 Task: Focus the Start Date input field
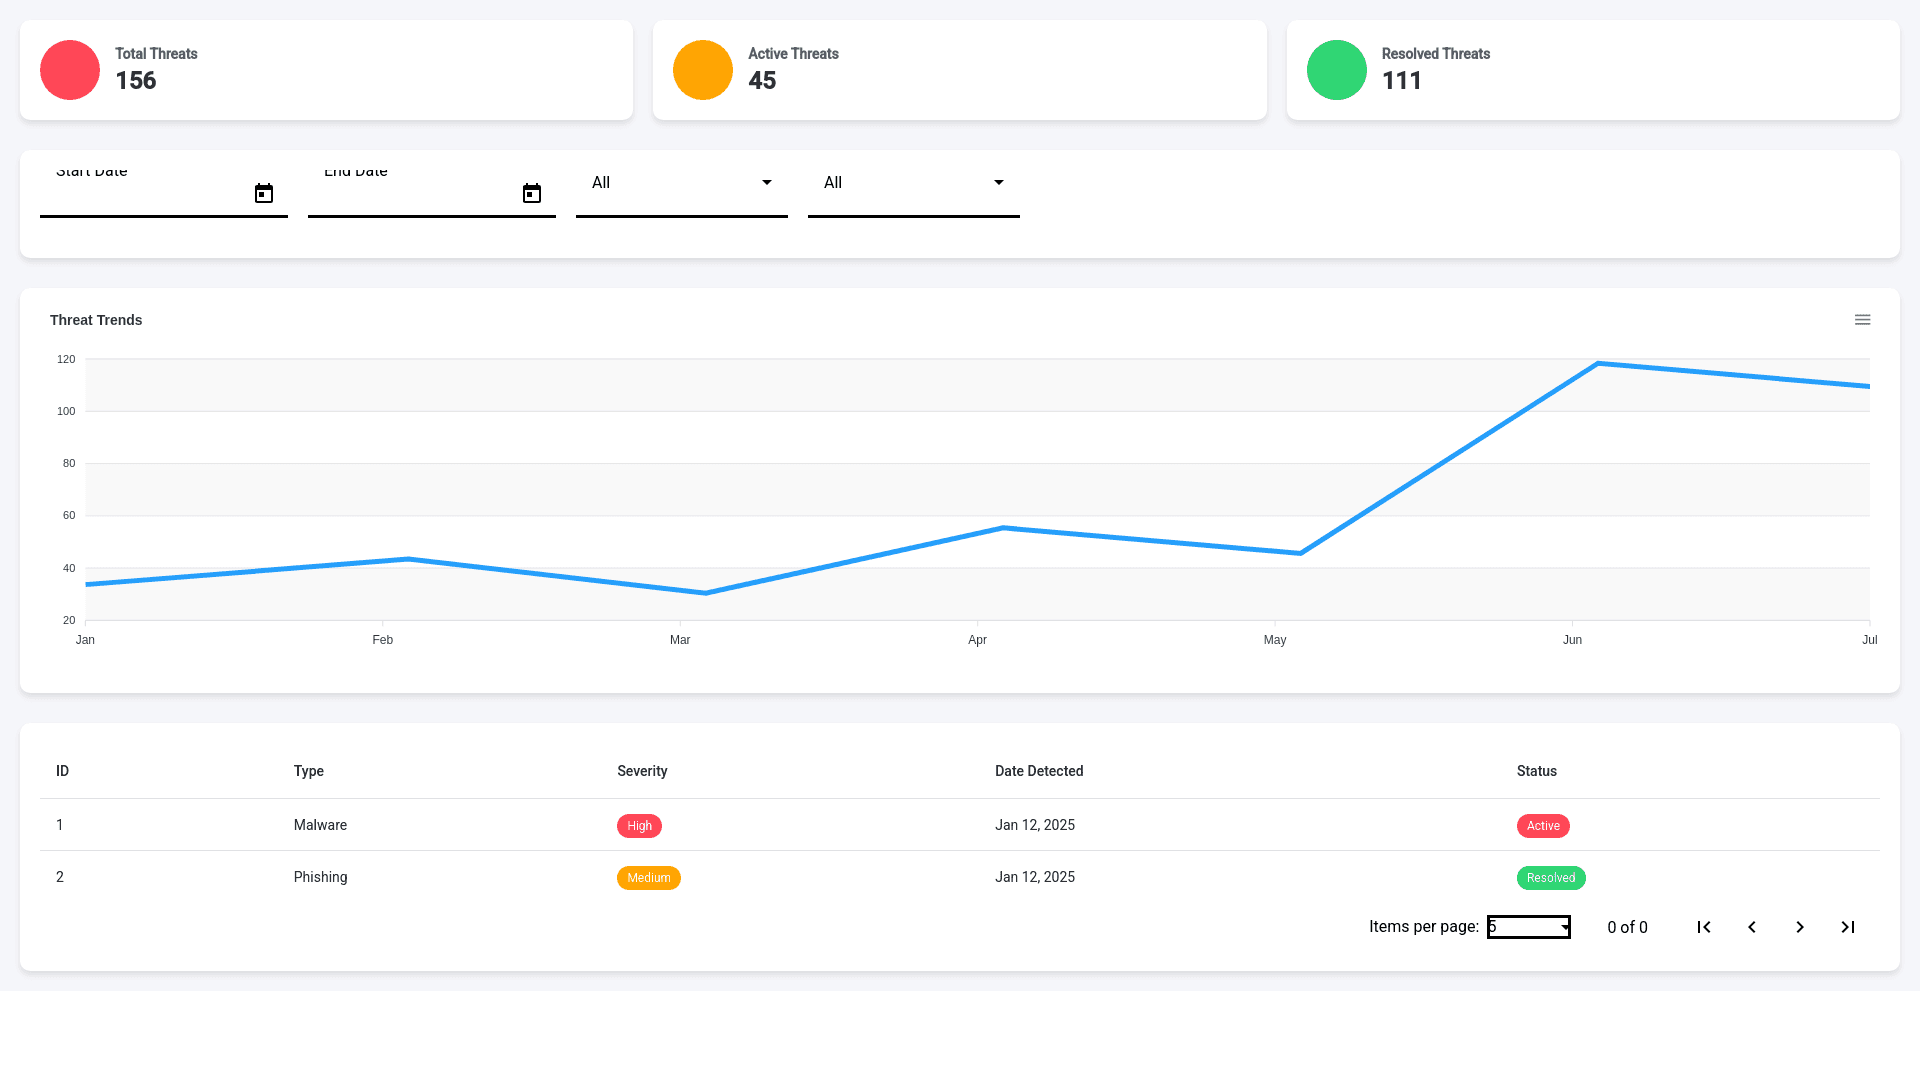pos(145,193)
